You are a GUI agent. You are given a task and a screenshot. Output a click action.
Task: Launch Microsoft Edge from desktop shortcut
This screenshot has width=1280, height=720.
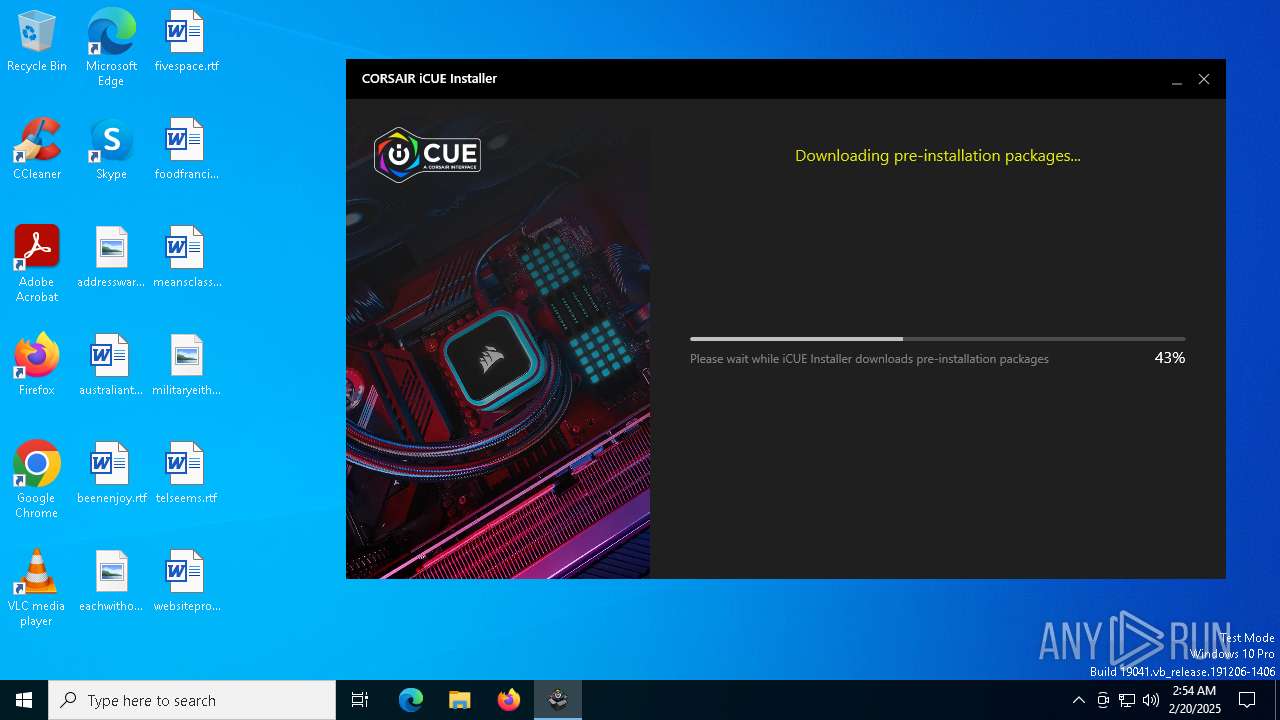pos(111,47)
